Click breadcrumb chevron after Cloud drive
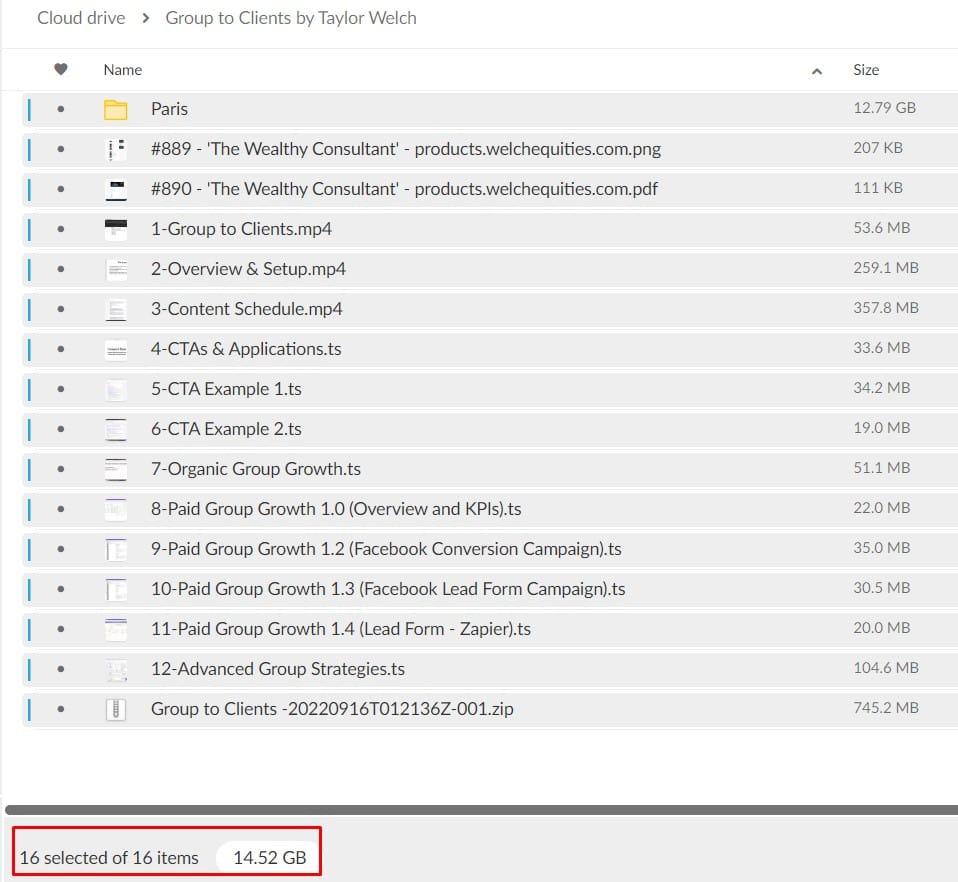 point(146,18)
